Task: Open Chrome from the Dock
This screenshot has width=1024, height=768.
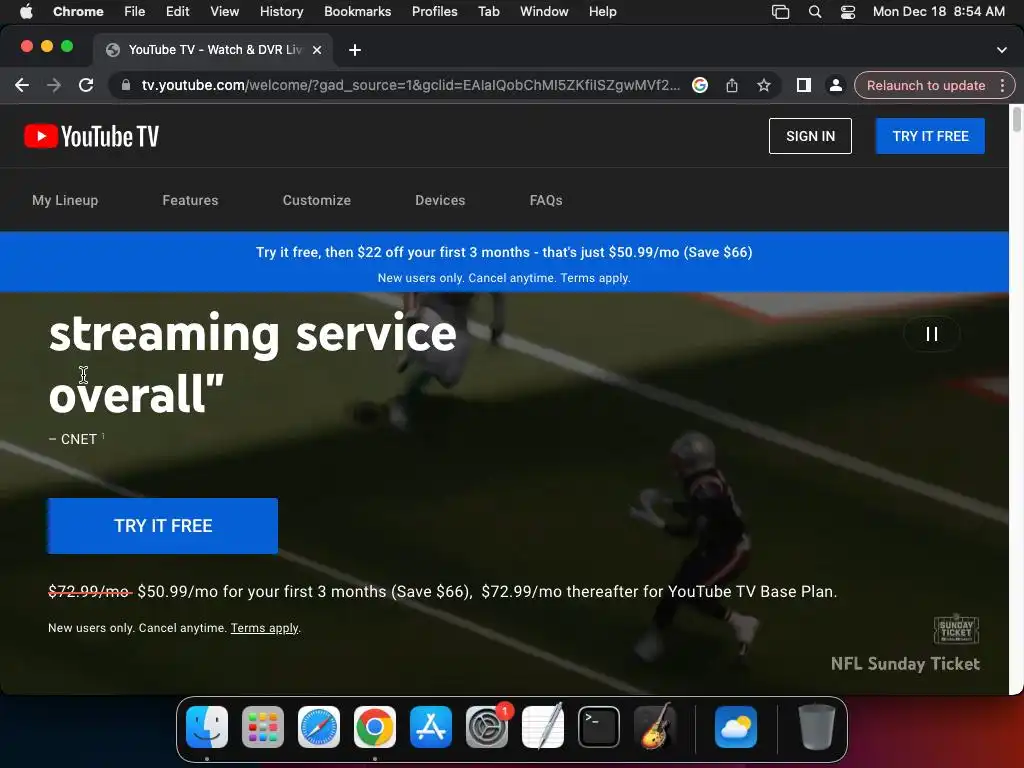Action: coord(375,727)
